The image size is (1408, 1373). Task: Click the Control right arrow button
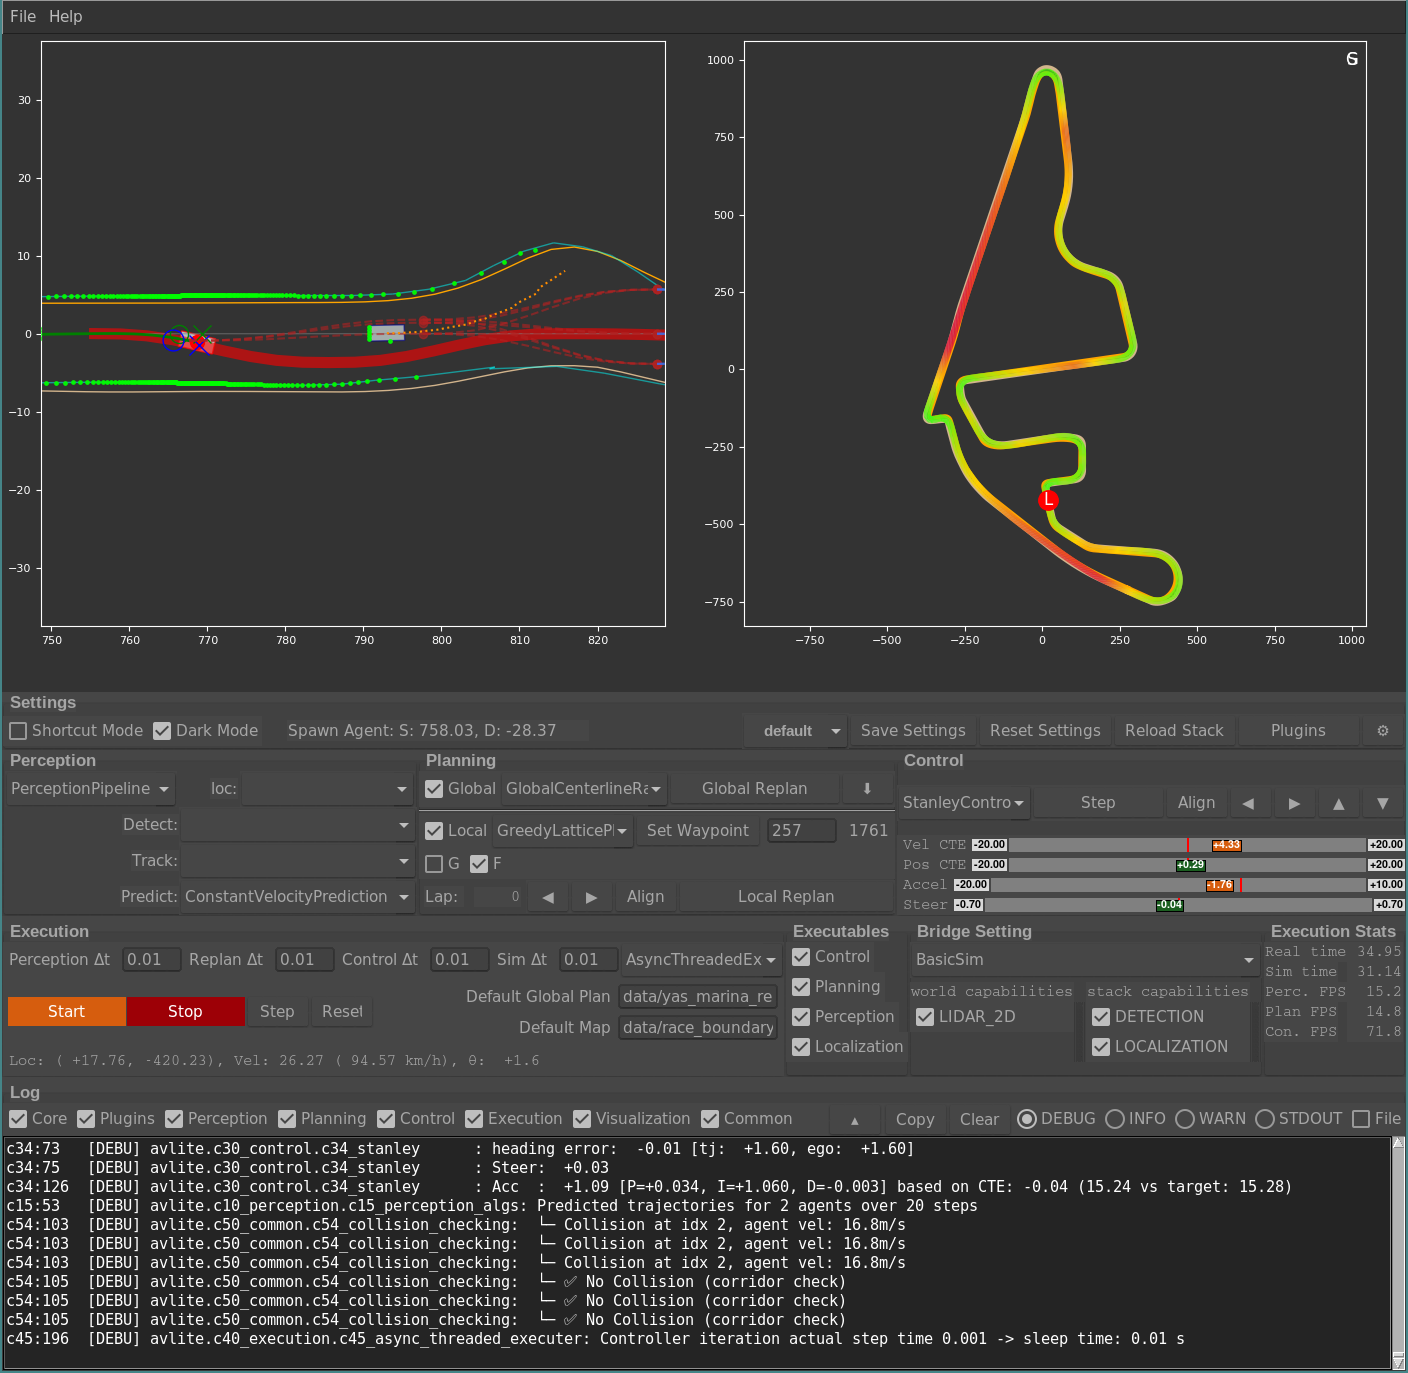(1294, 803)
